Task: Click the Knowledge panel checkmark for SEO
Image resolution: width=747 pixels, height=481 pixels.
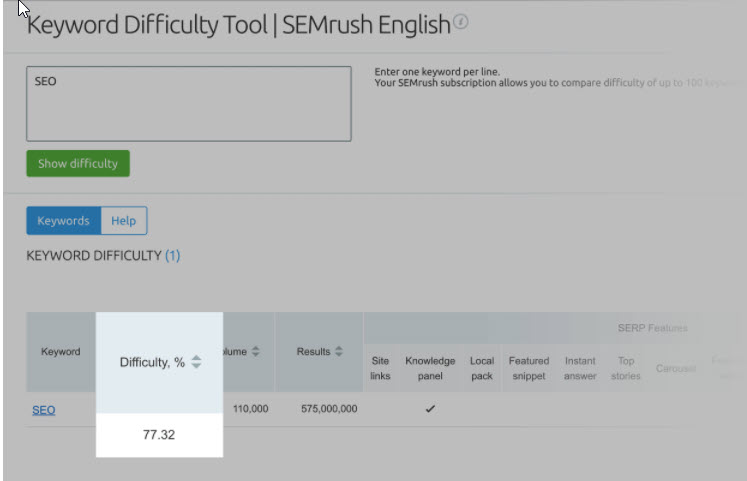Action: point(430,409)
